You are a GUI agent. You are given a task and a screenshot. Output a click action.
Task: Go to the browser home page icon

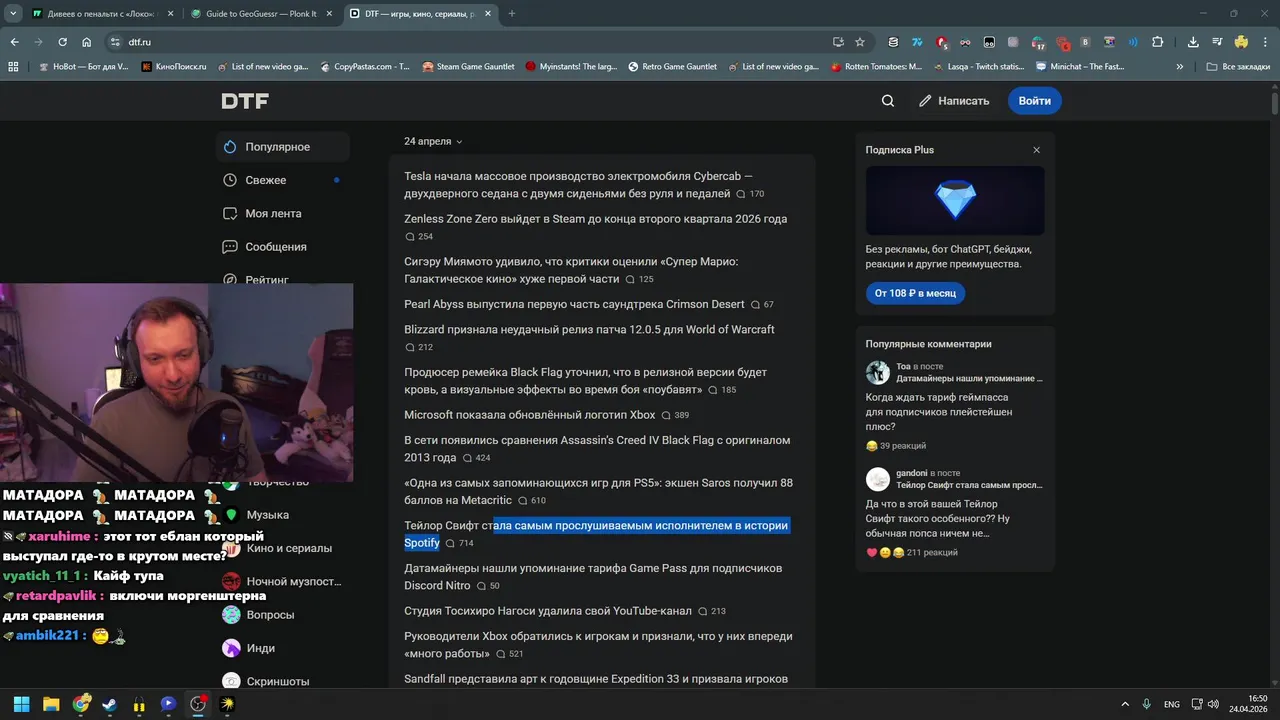tap(87, 42)
